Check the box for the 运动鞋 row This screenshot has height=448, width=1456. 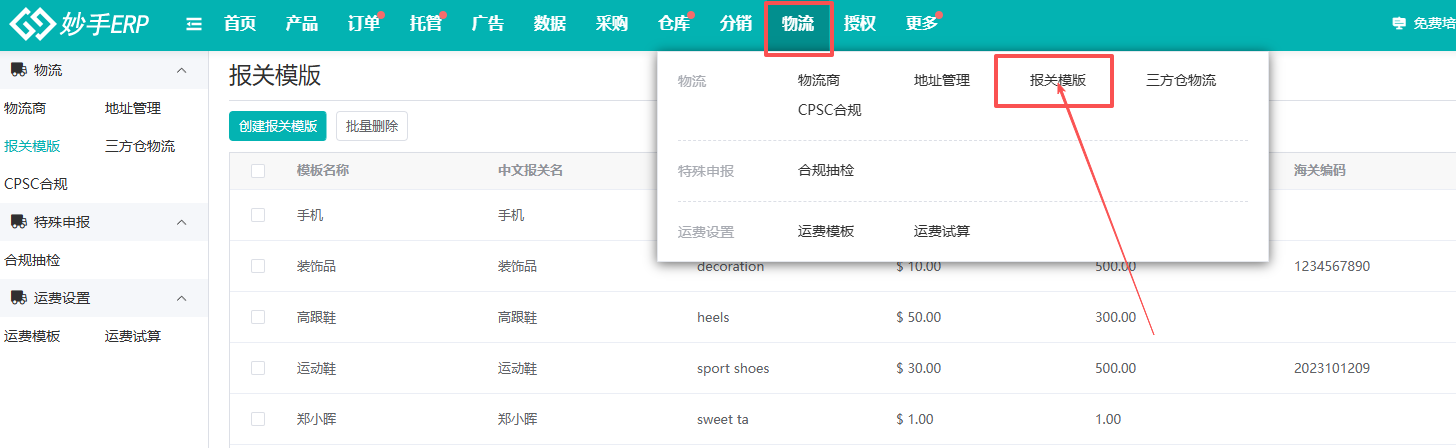(258, 368)
